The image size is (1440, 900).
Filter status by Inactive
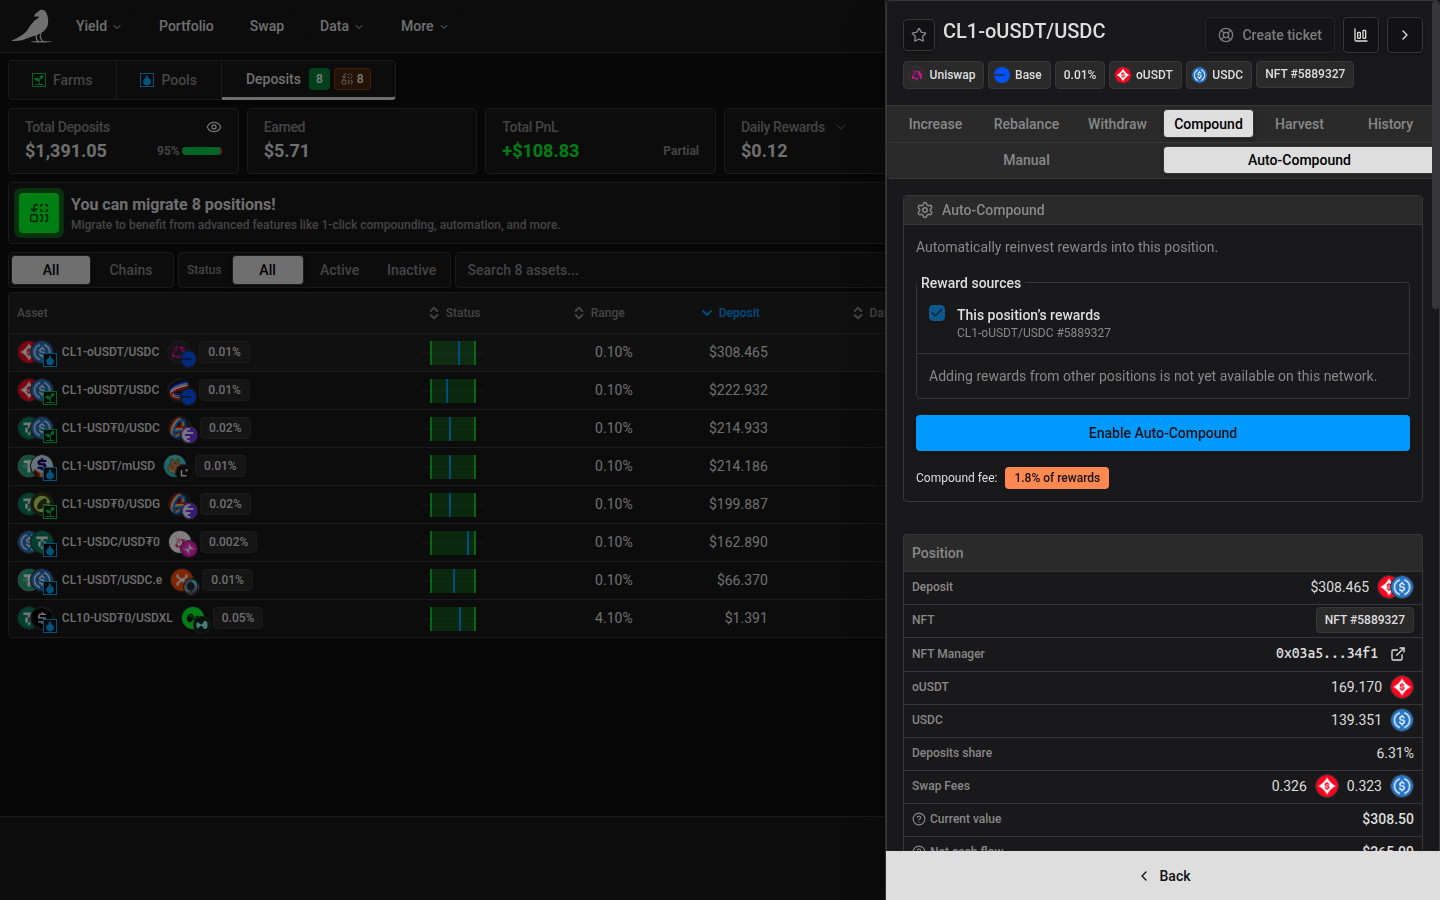click(x=411, y=270)
